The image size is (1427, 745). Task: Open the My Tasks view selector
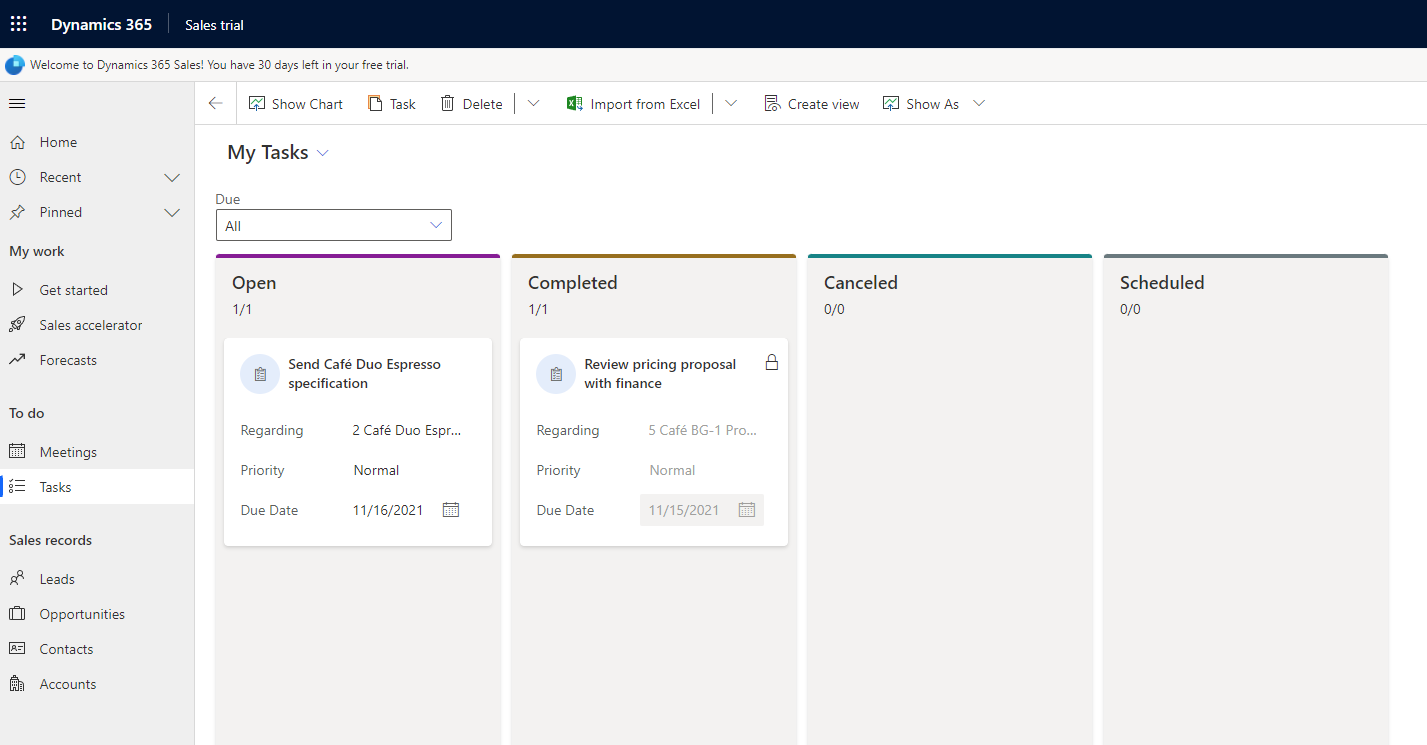(x=278, y=152)
